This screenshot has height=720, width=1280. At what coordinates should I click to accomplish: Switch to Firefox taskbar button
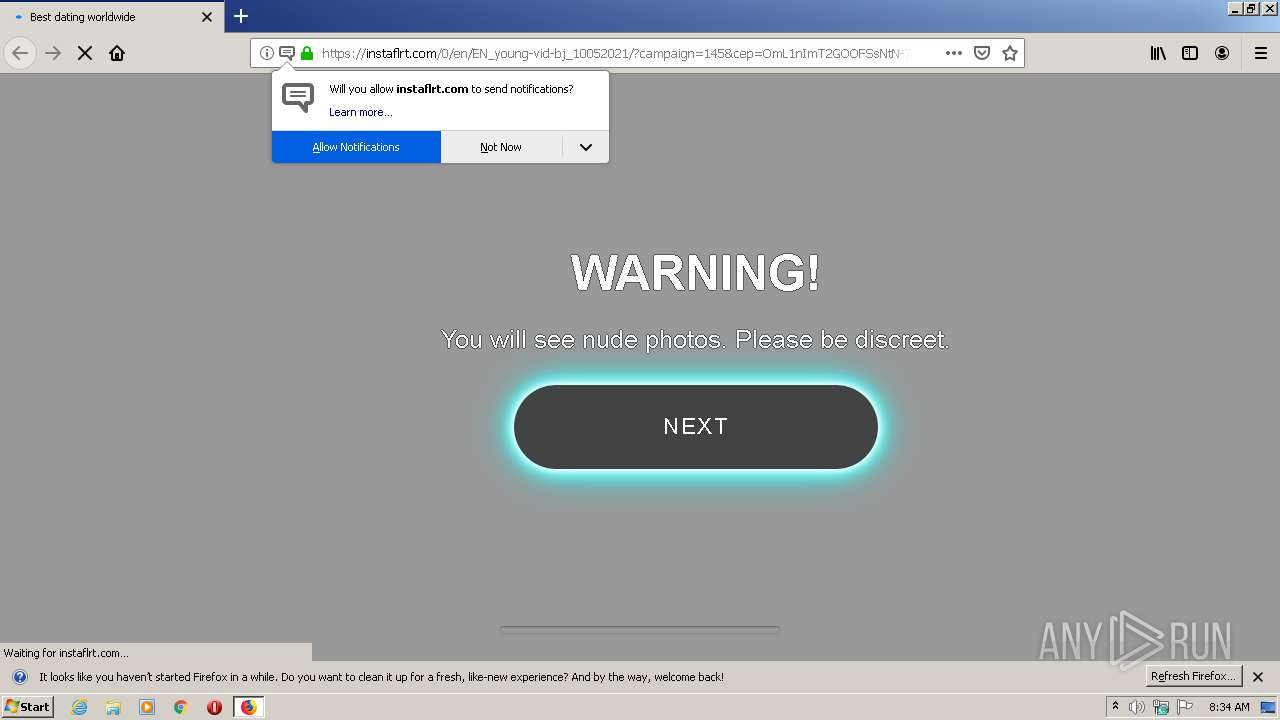(248, 707)
